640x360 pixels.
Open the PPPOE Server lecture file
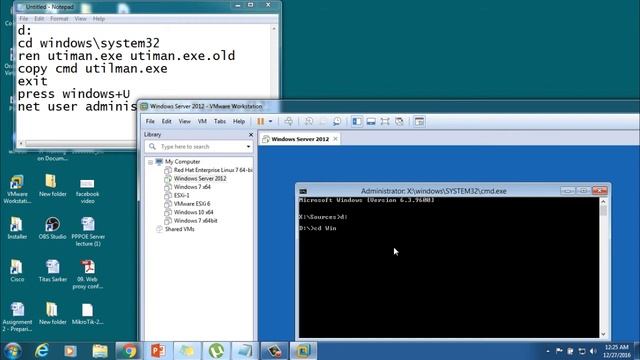click(x=88, y=231)
